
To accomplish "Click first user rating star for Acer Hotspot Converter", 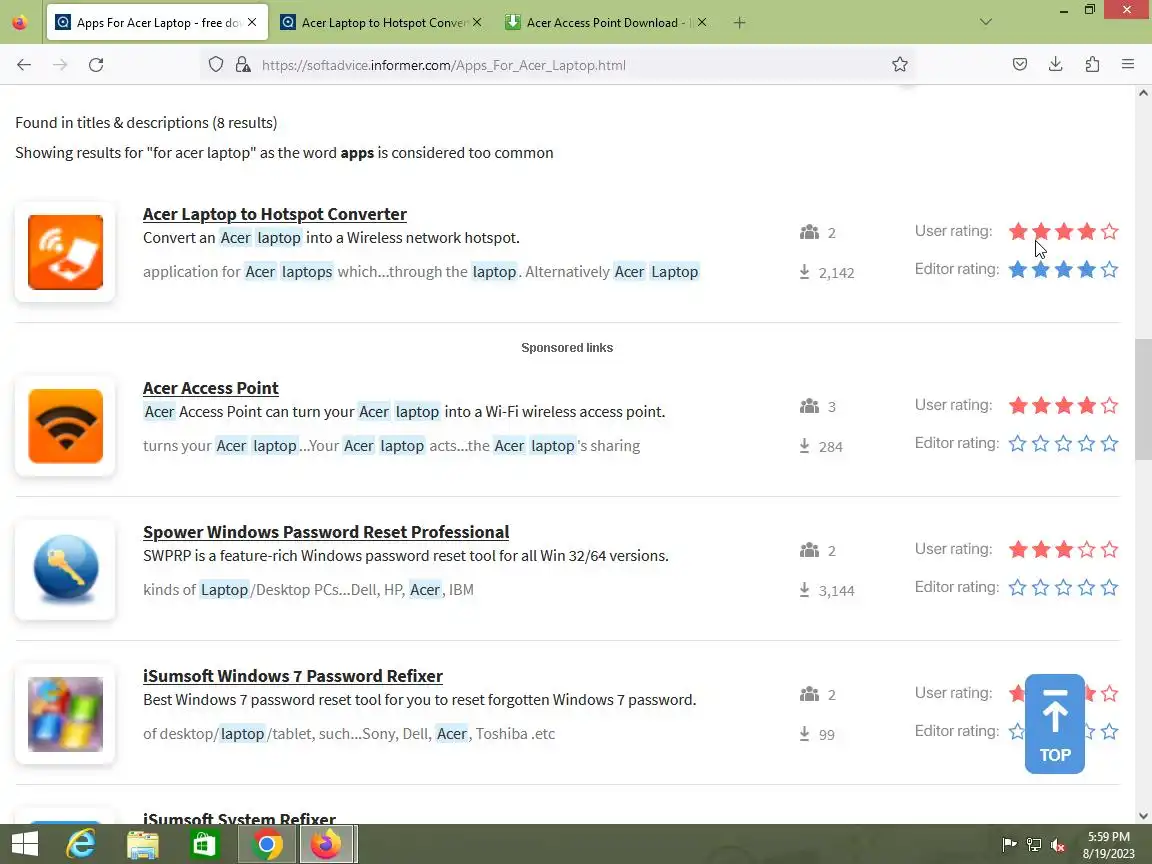I will point(1018,231).
